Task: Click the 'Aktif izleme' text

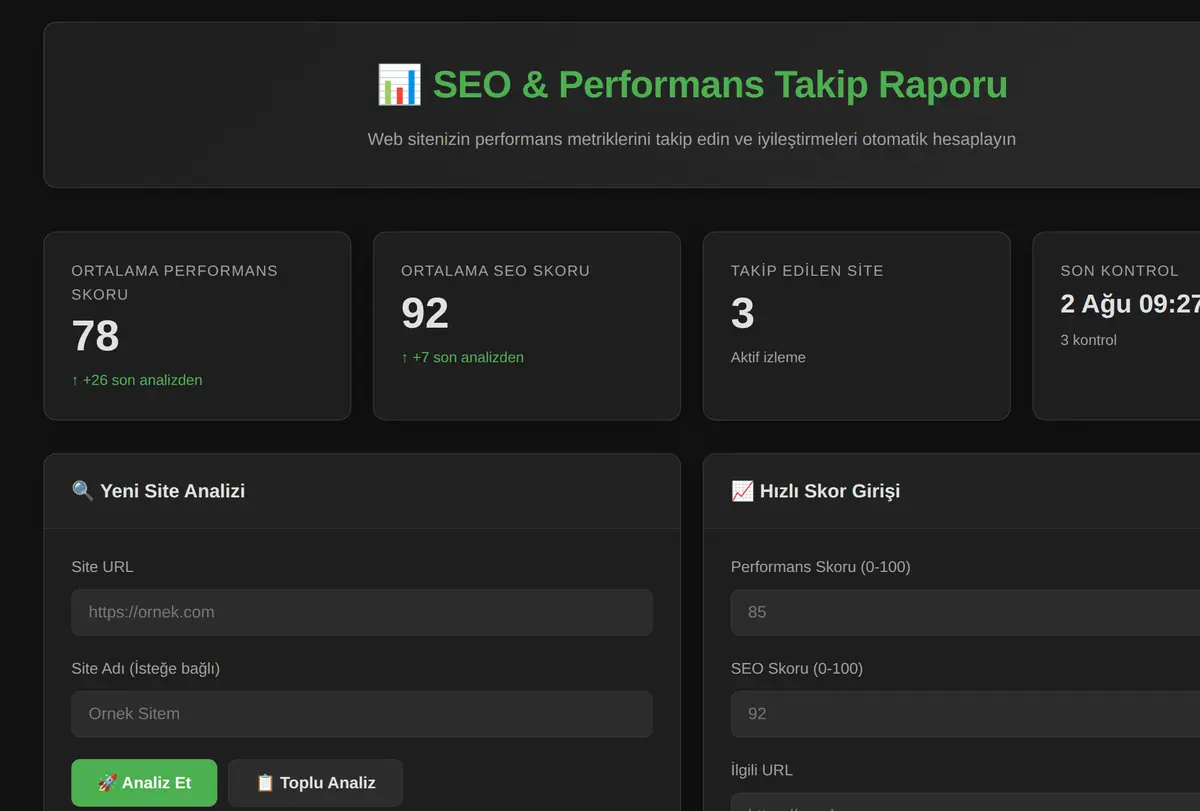Action: click(768, 357)
